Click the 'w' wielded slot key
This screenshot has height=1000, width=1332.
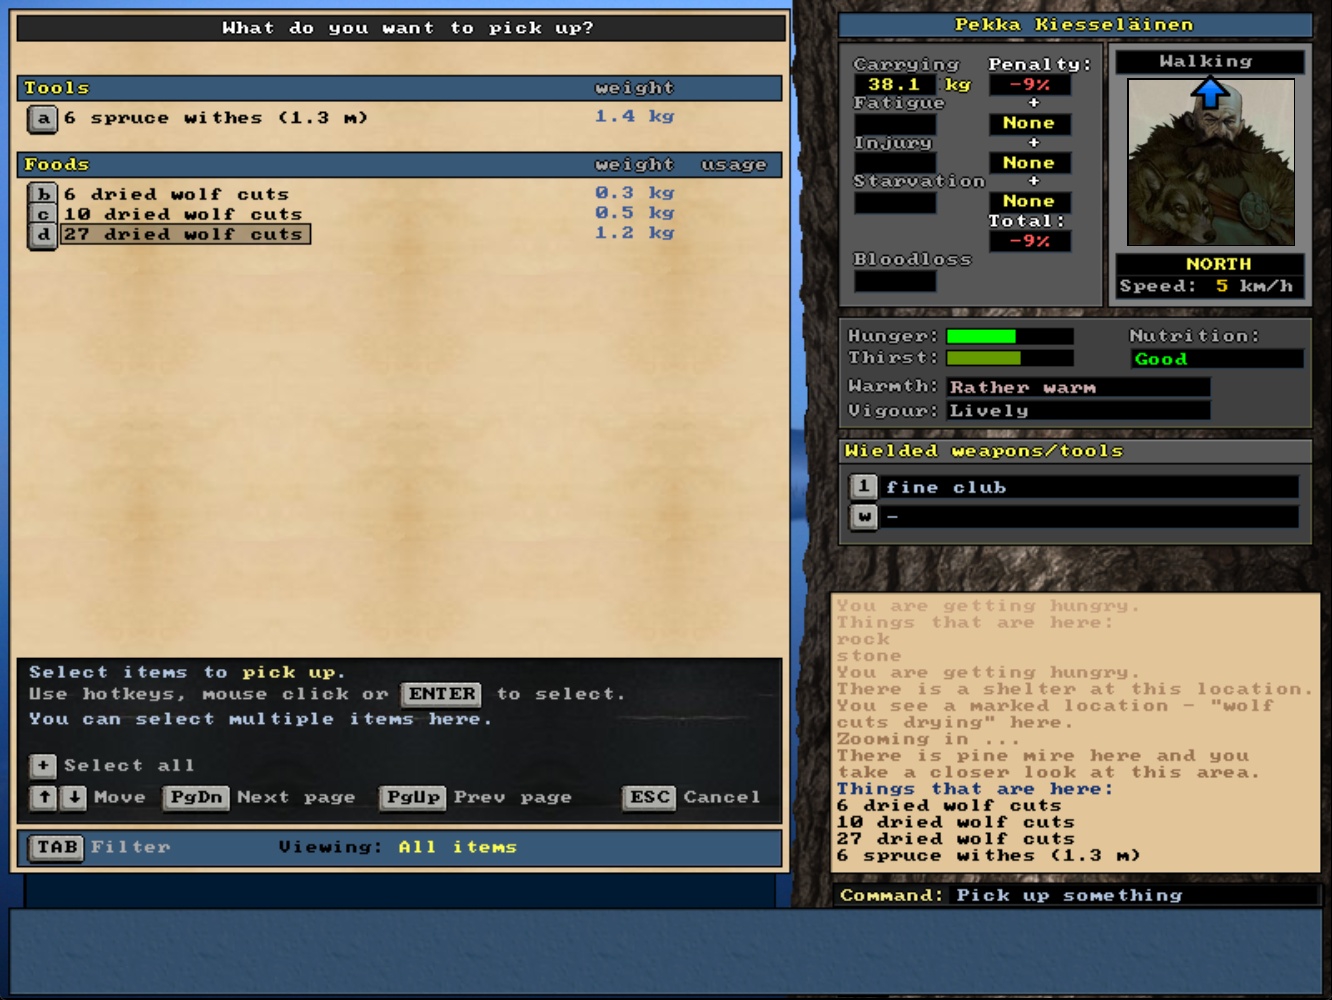pos(864,517)
